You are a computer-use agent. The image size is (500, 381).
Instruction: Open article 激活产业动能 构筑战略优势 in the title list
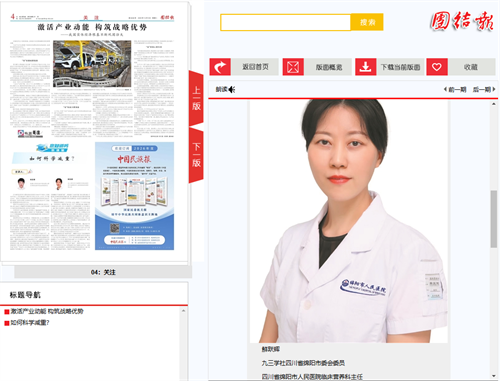47,311
